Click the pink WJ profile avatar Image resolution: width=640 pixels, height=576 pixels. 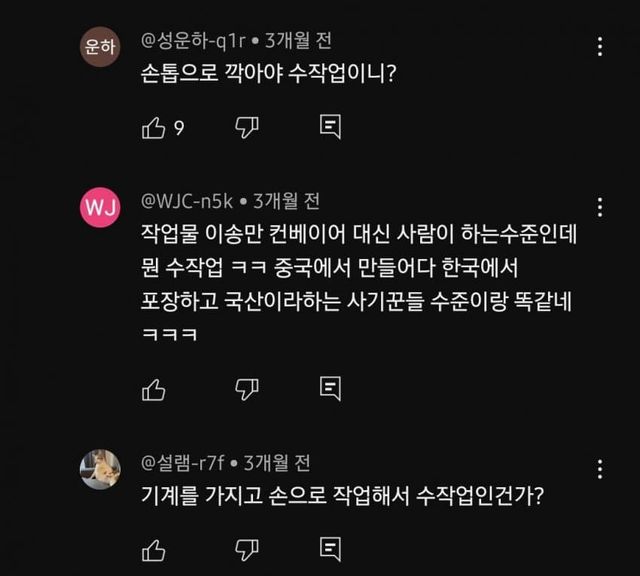pos(100,208)
